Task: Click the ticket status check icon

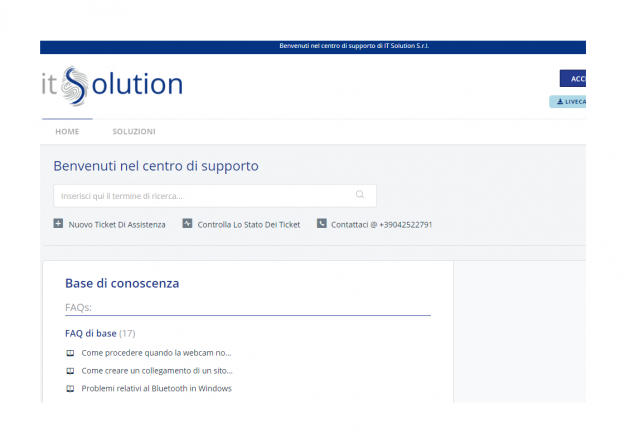Action: (187, 224)
